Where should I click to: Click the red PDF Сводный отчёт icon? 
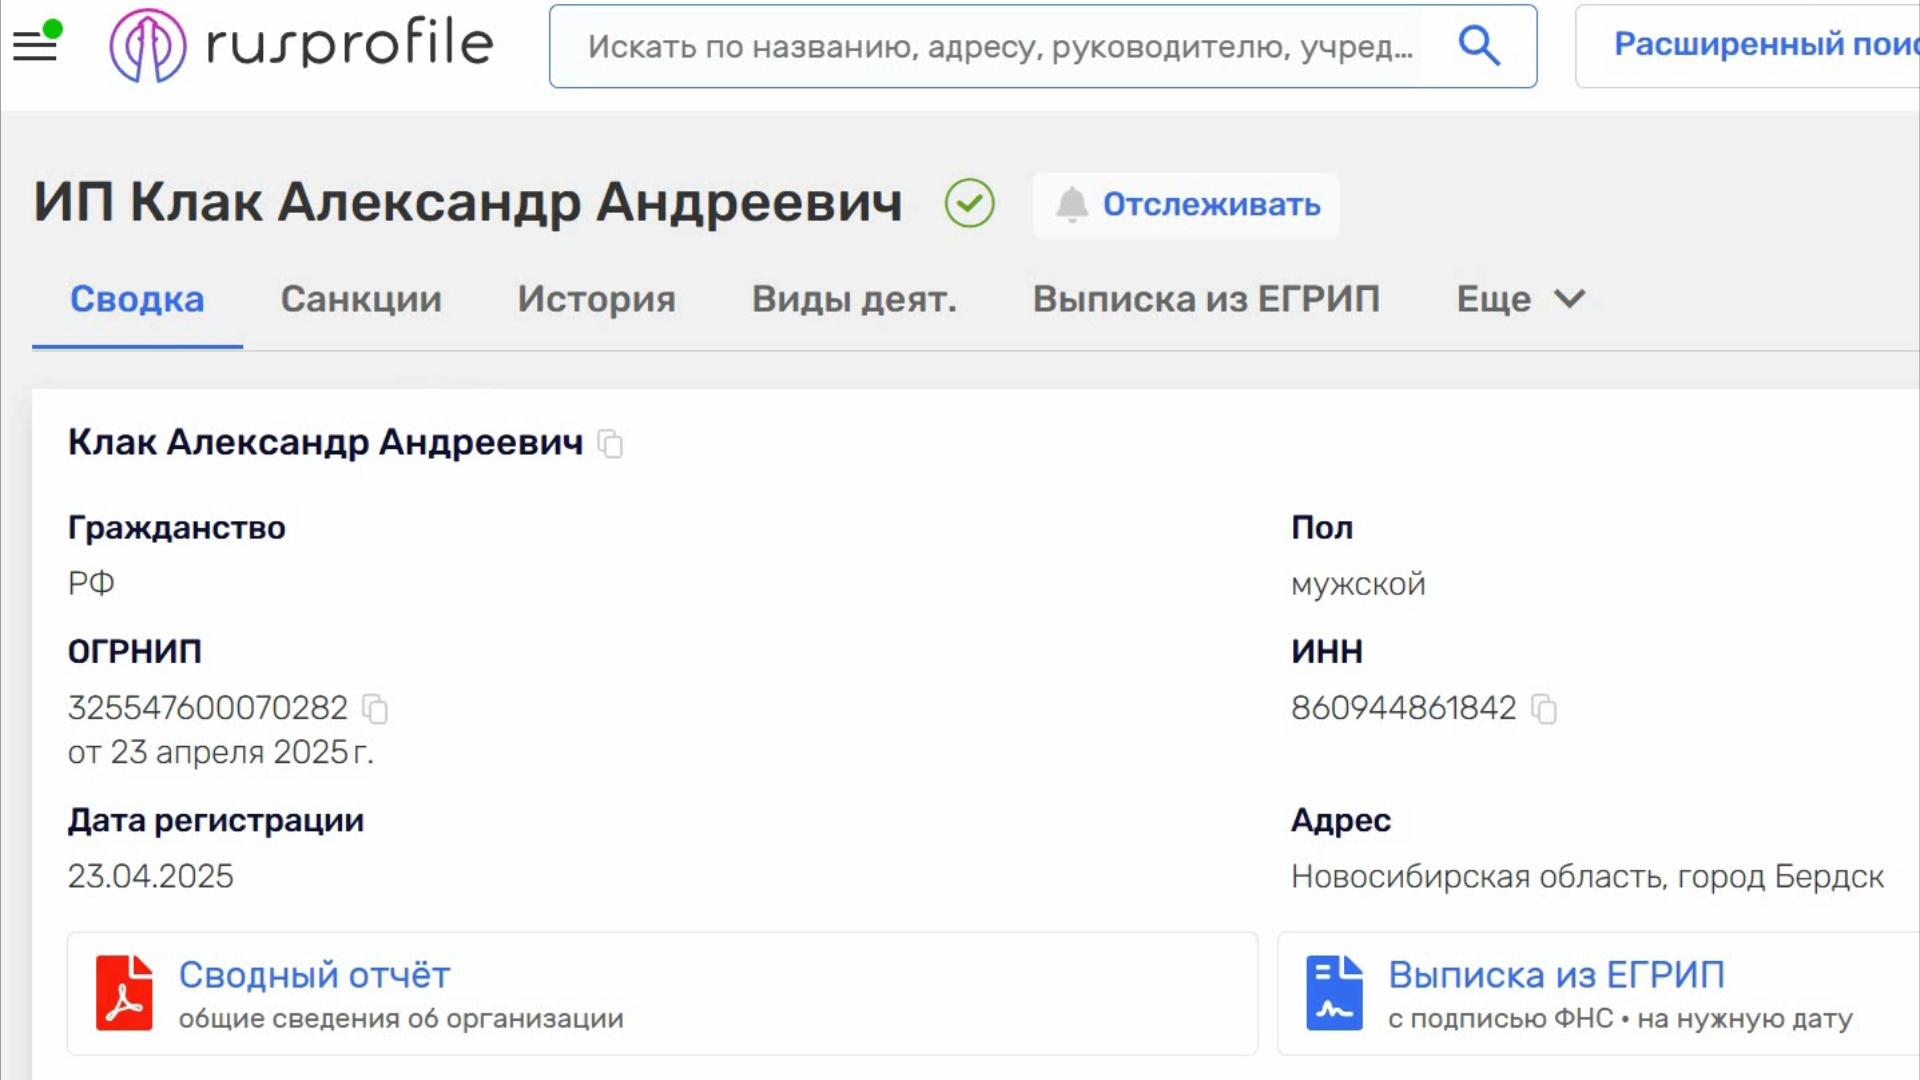point(124,993)
